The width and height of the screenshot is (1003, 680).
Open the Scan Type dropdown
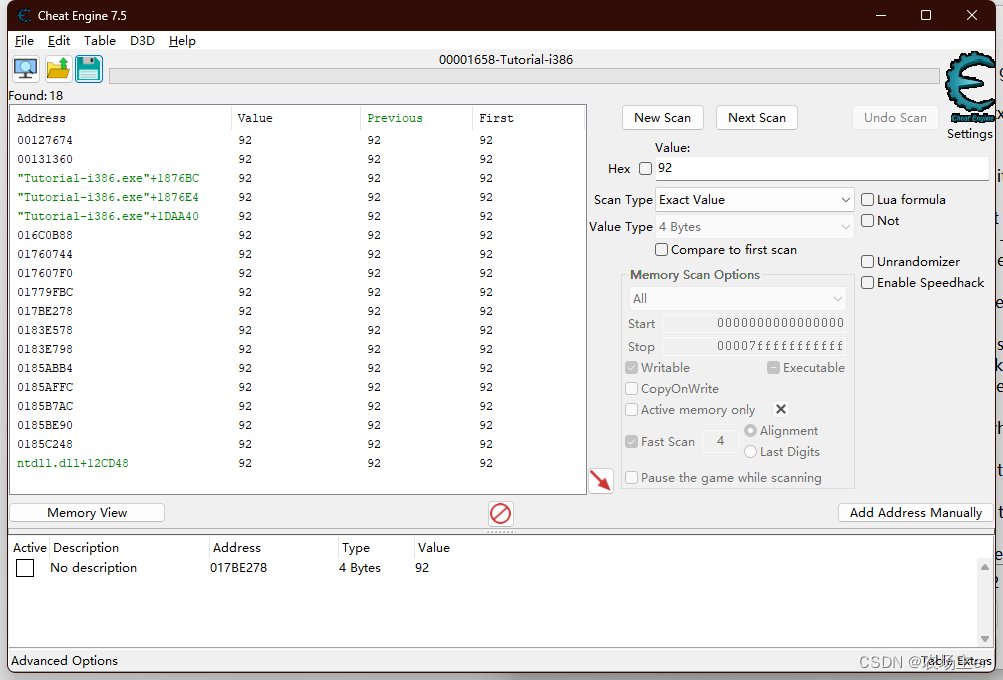[755, 200]
